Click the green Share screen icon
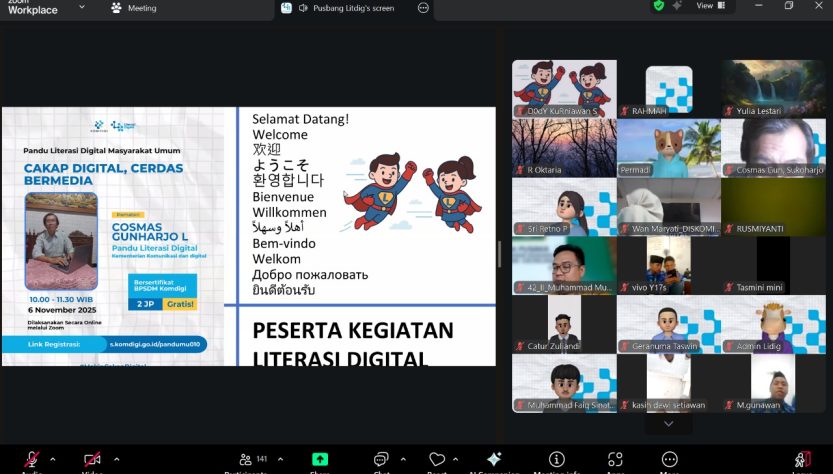Image resolution: width=833 pixels, height=474 pixels. coord(320,459)
